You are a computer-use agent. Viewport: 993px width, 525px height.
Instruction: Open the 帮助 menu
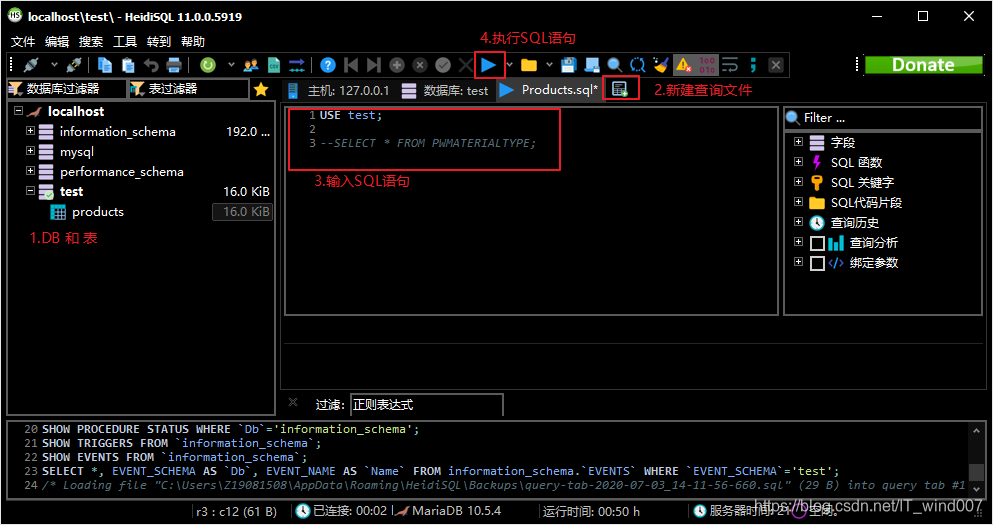pos(193,41)
